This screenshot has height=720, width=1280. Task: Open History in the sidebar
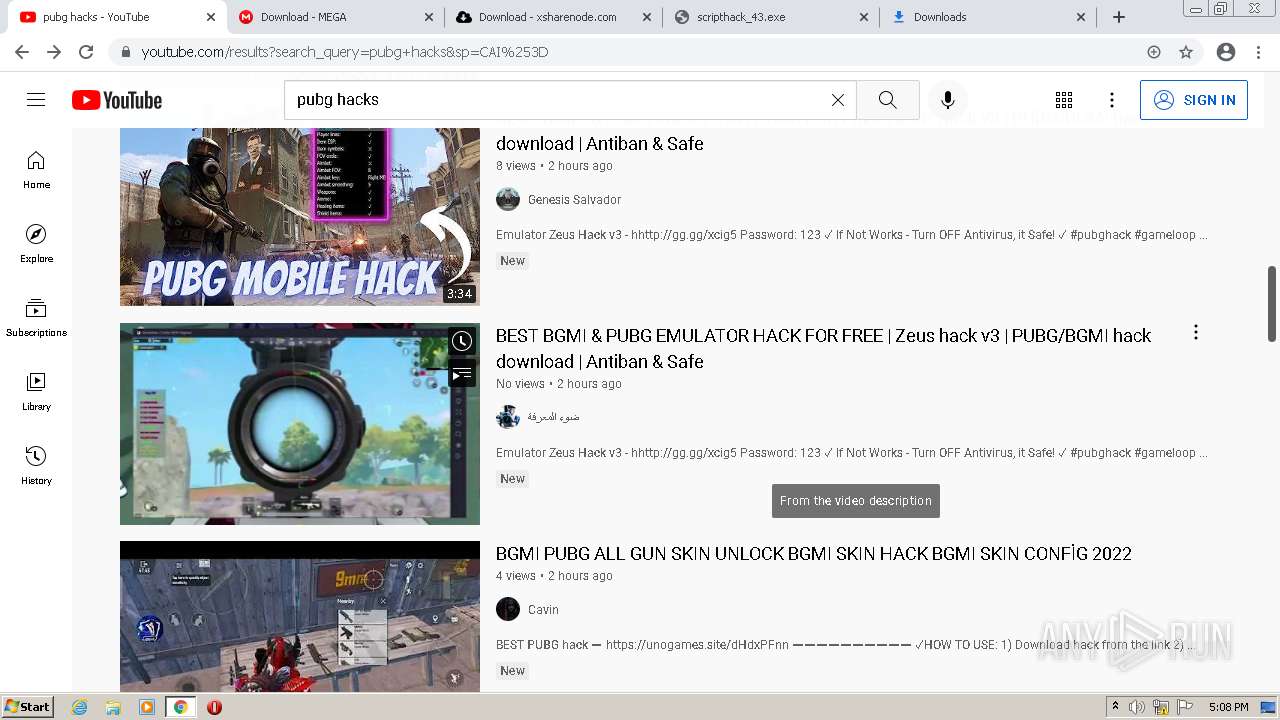tap(36, 466)
